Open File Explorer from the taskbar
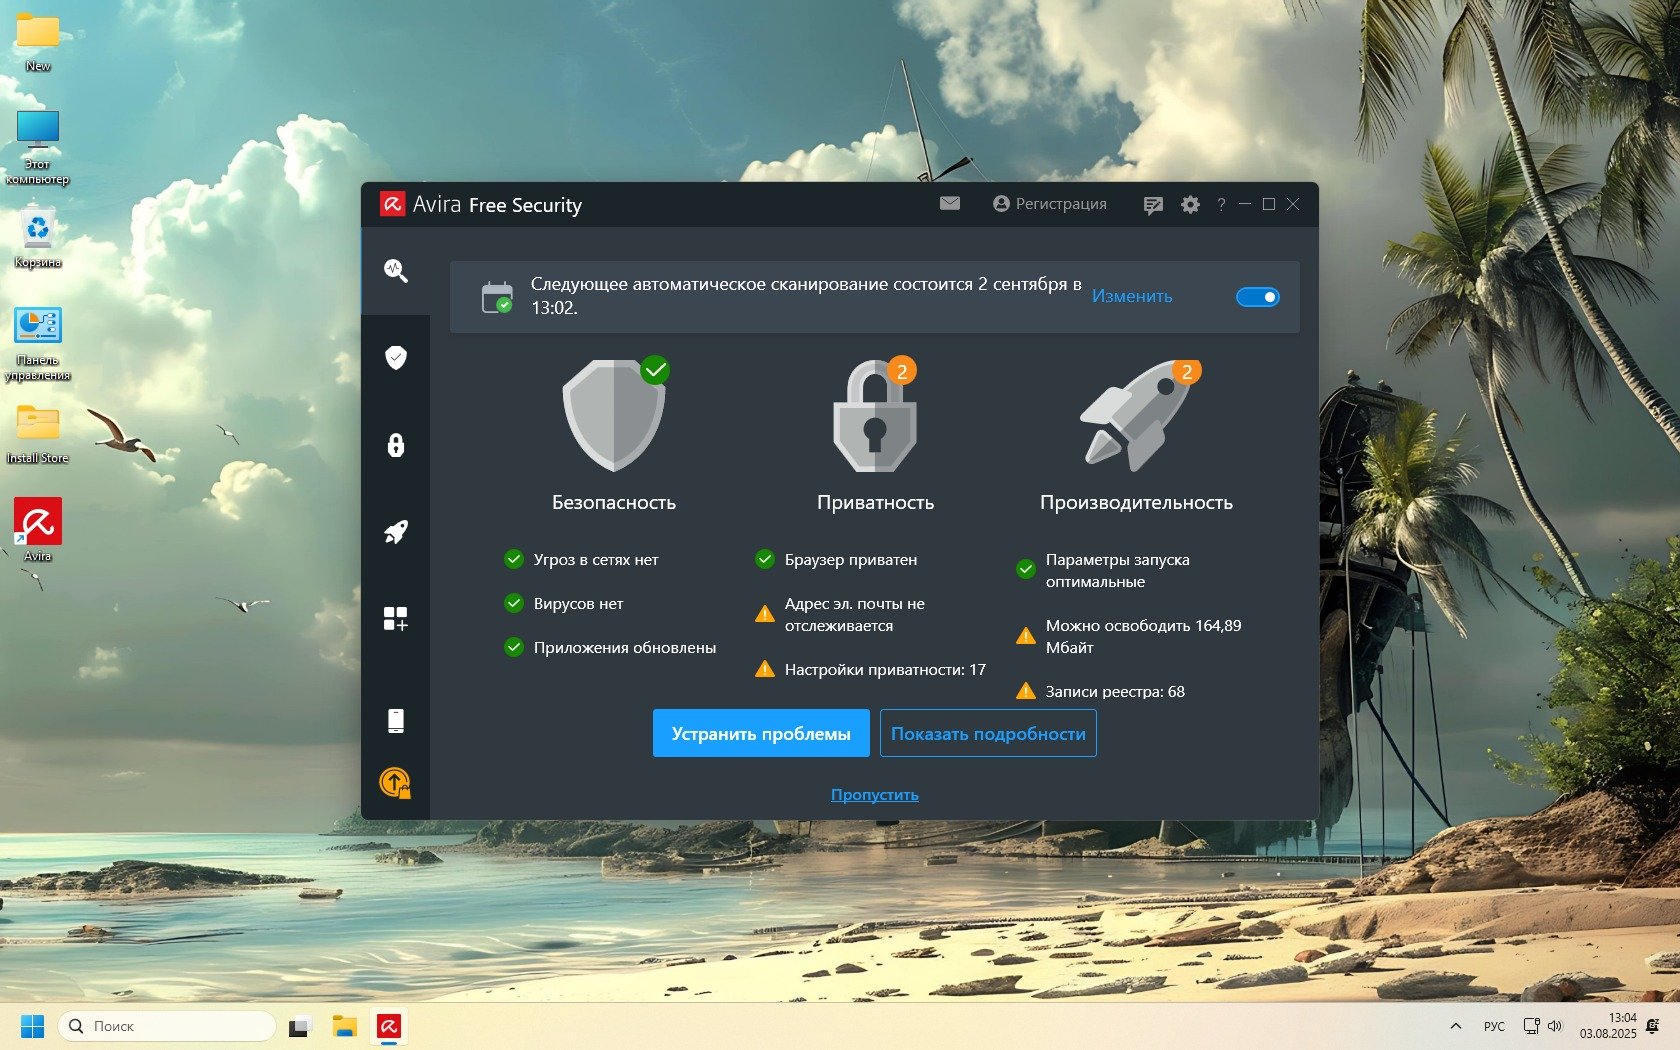The image size is (1680, 1050). (345, 1026)
